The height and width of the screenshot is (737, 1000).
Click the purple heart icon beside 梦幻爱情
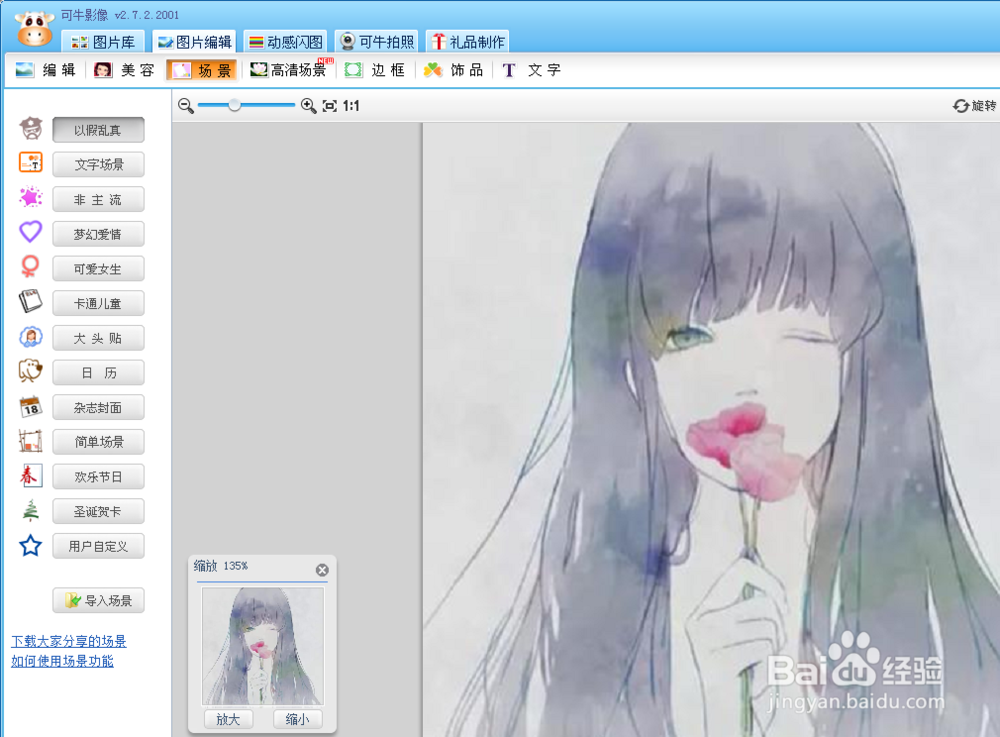pyautogui.click(x=31, y=231)
